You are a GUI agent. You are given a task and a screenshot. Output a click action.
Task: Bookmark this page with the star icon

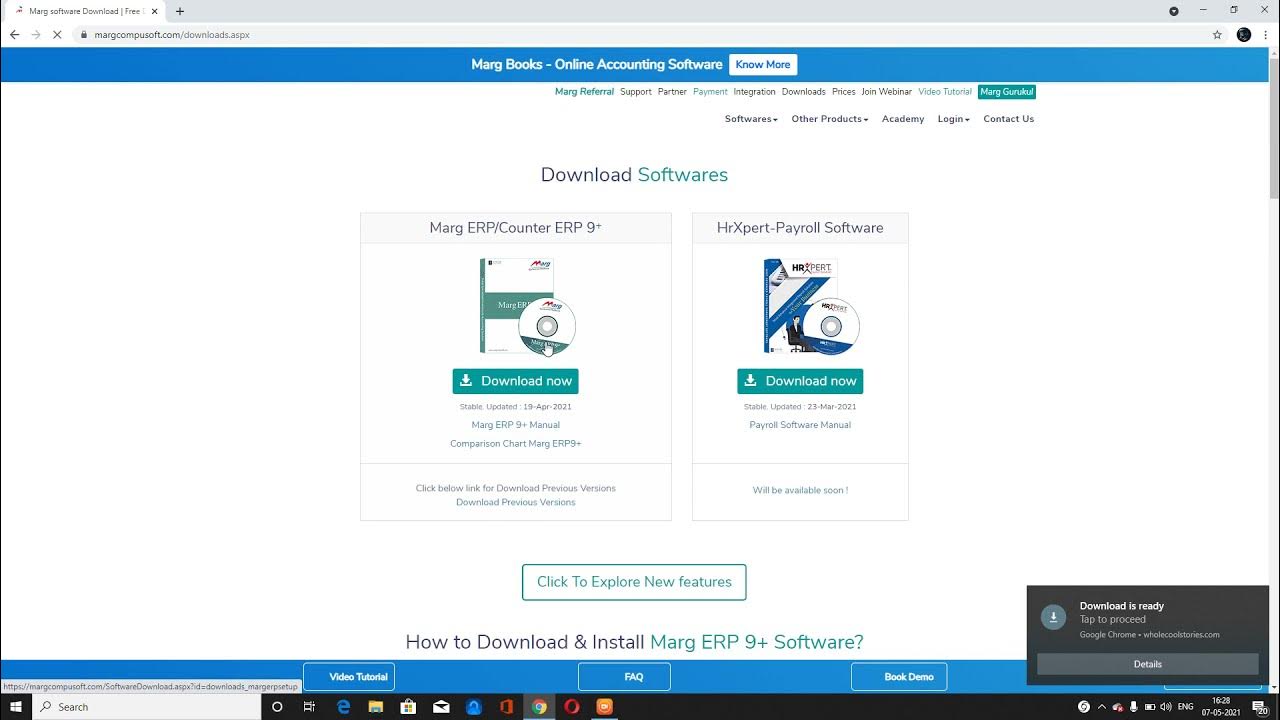tap(1217, 34)
